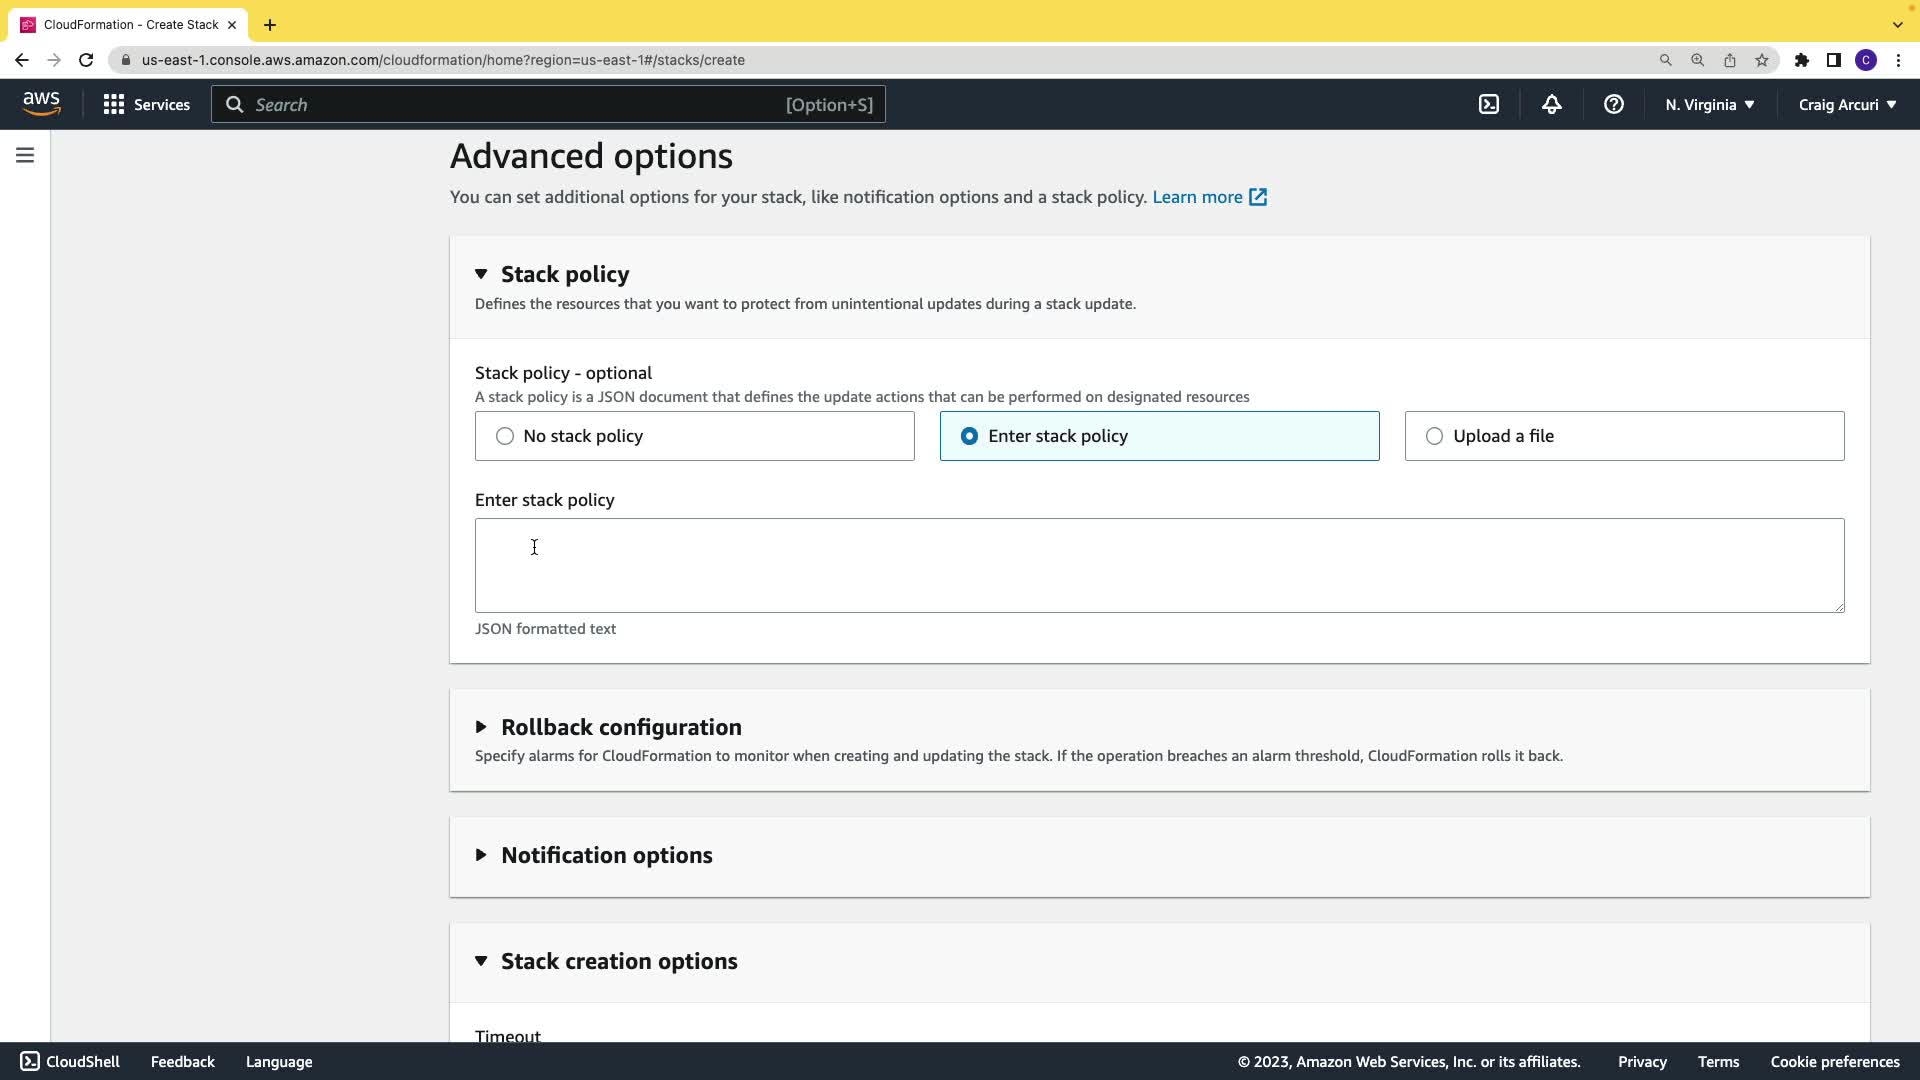
Task: Click the AWS logo home icon
Action: [x=41, y=104]
